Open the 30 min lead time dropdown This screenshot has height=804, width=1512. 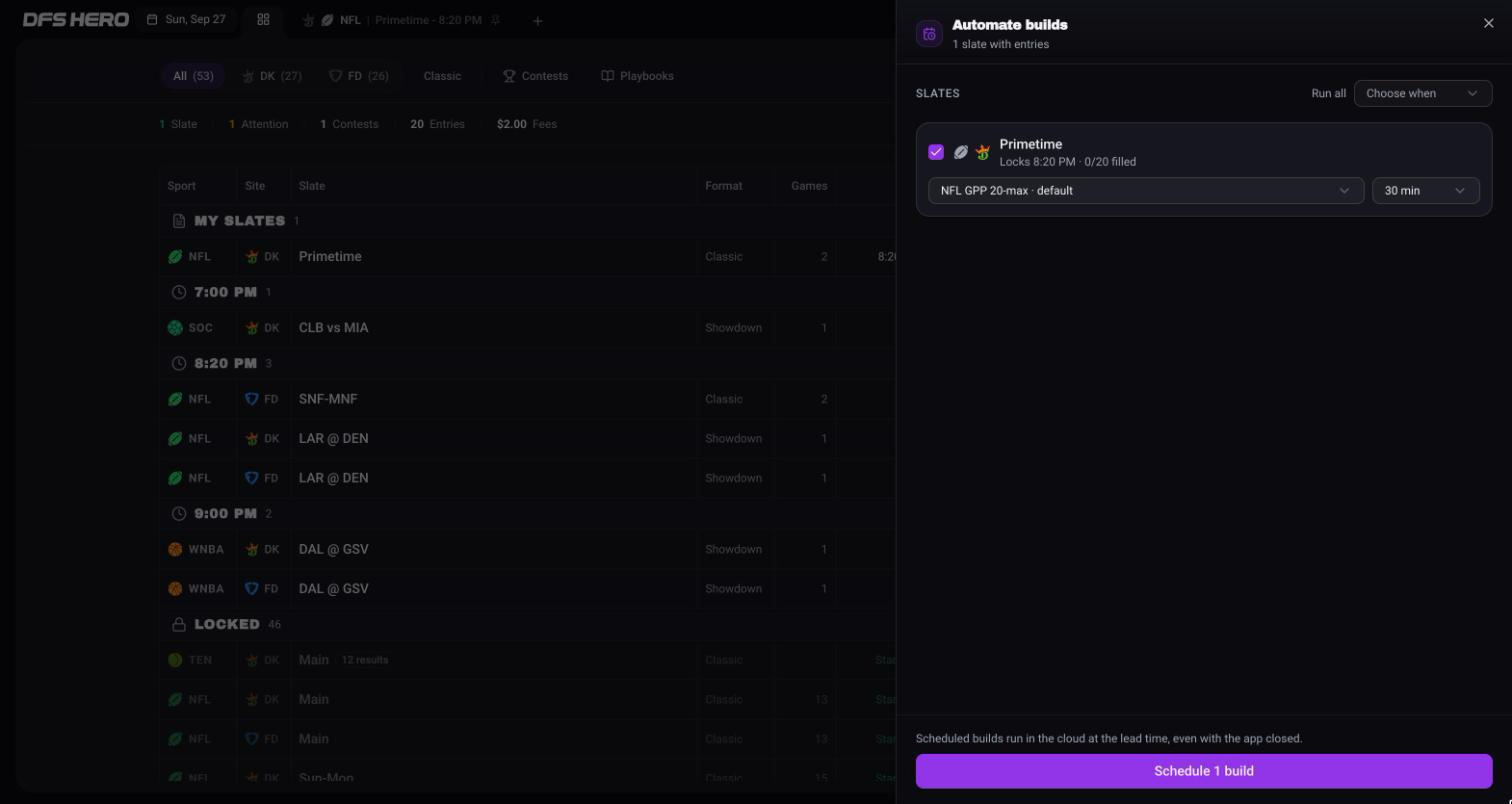coord(1426,190)
